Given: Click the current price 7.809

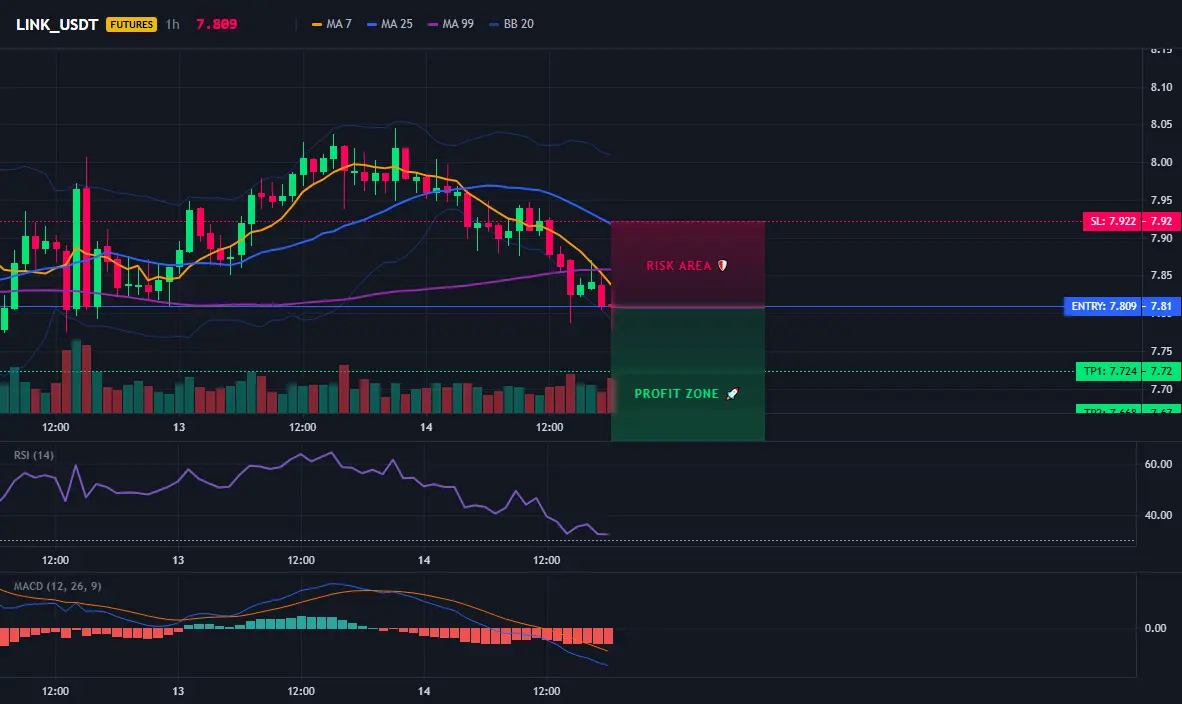Looking at the screenshot, I should [x=216, y=24].
